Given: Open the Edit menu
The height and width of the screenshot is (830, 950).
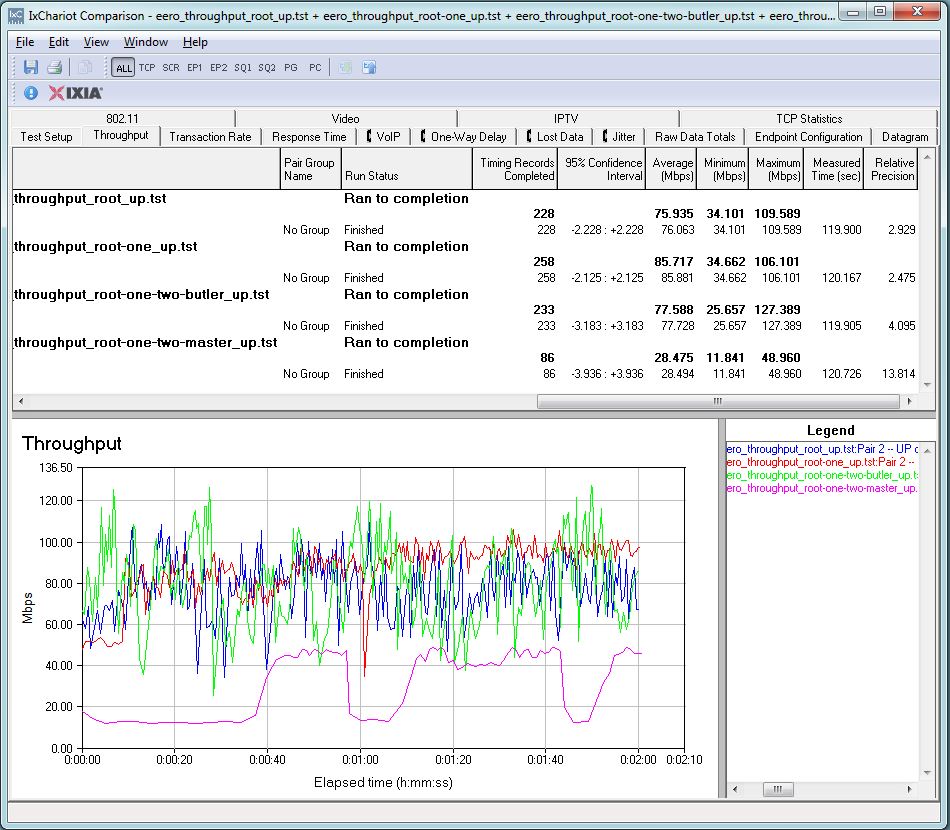Looking at the screenshot, I should pyautogui.click(x=59, y=42).
